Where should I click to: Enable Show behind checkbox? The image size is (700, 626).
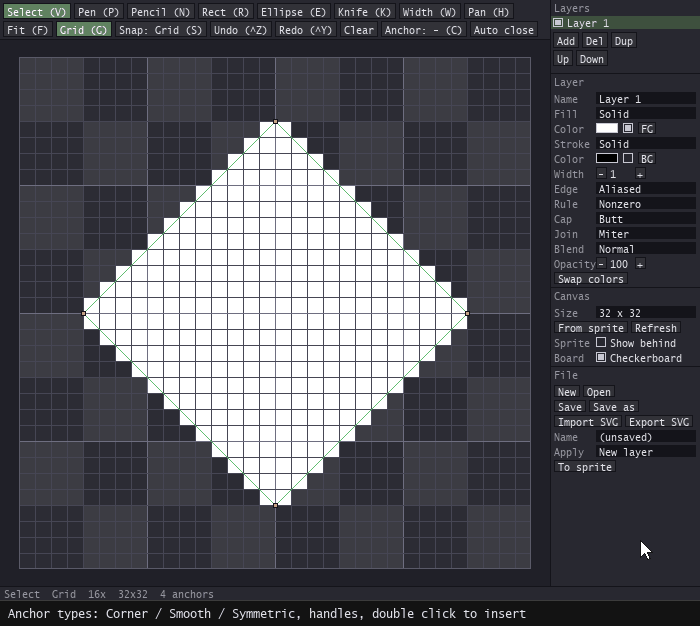pos(601,342)
